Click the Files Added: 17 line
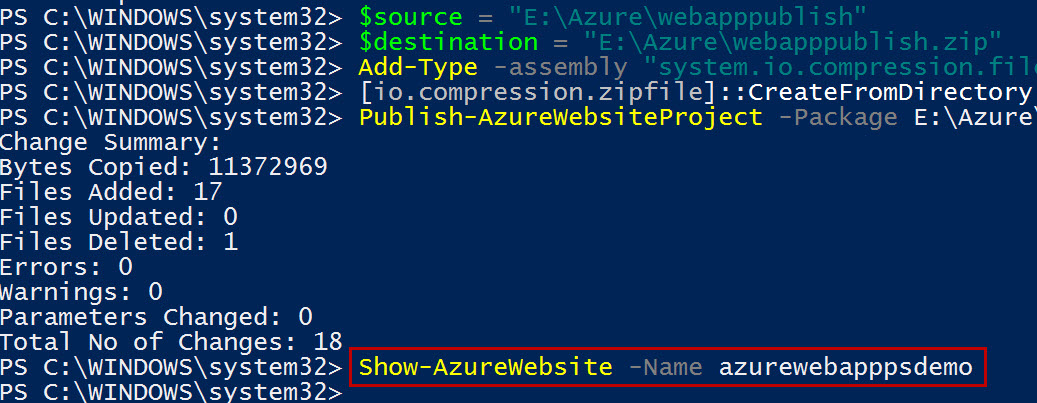The image size is (1037, 403). [111, 193]
